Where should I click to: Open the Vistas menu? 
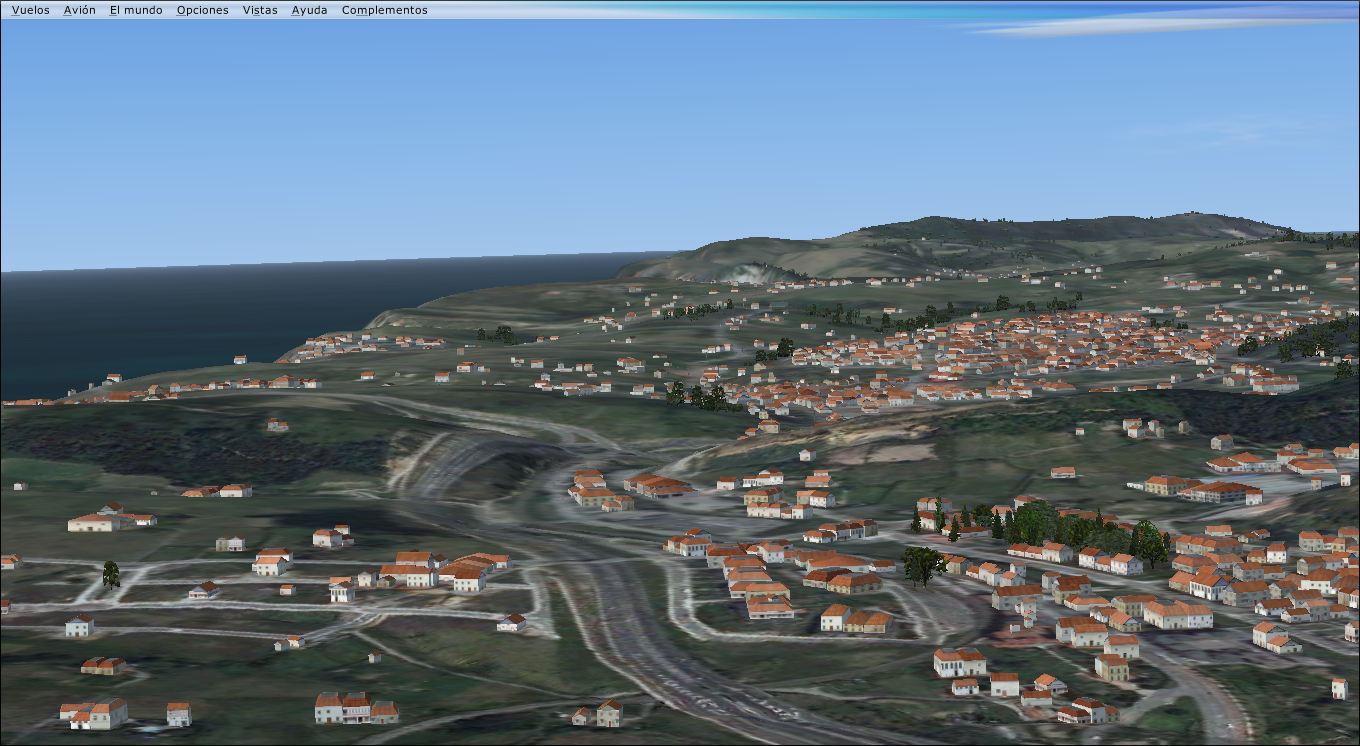(260, 10)
